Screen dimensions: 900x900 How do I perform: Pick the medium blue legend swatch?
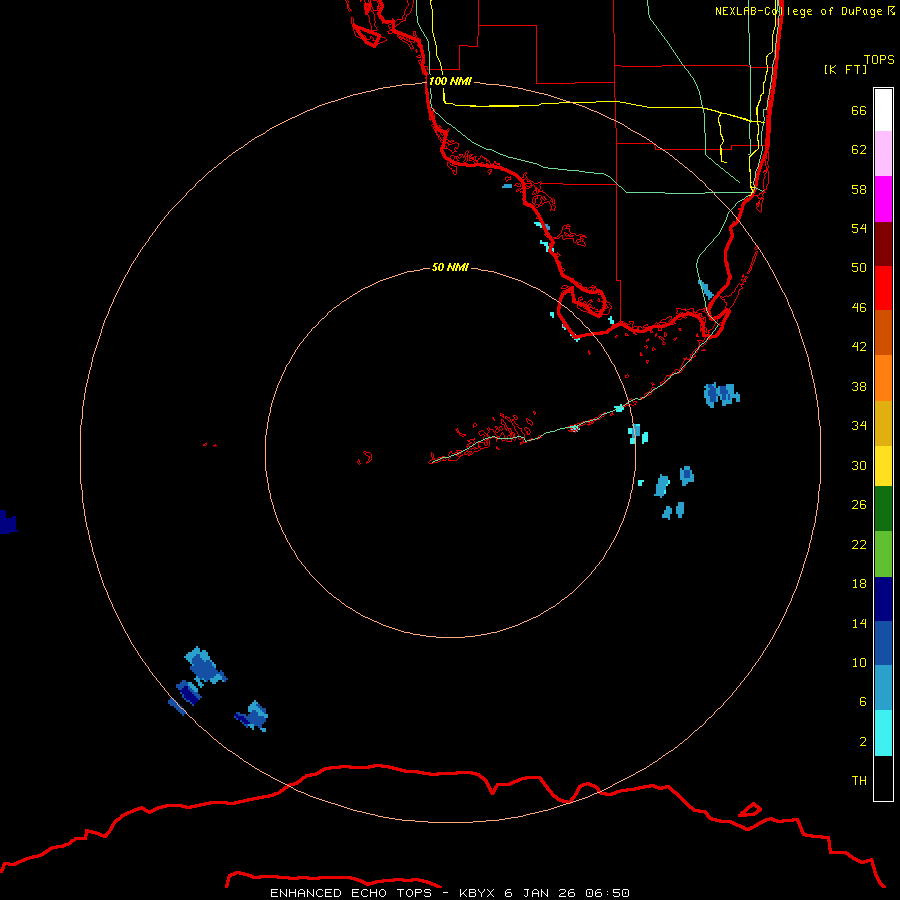coord(883,643)
